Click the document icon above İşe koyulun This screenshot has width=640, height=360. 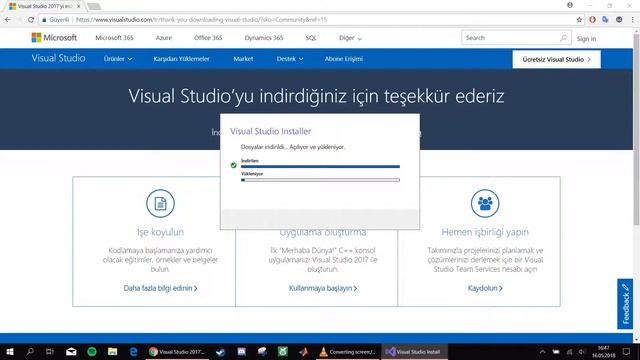pyautogui.click(x=160, y=203)
